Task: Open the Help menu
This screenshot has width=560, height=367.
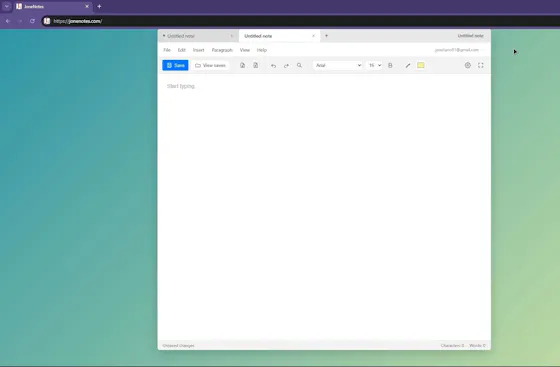Action: [262, 50]
